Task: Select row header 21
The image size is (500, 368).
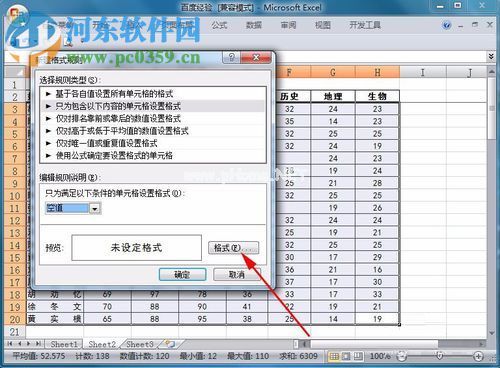Action: [x=15, y=332]
